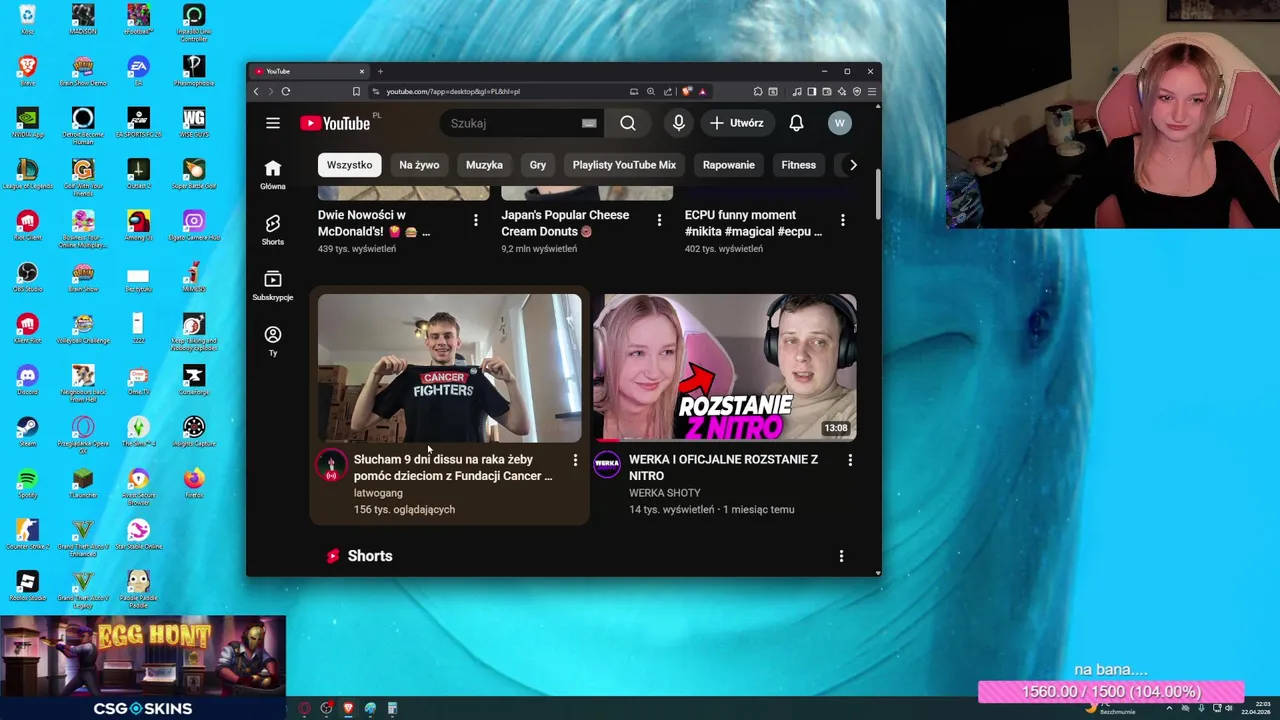Select the Fitness filter chip
Image resolution: width=1280 pixels, height=720 pixels.
pos(799,165)
